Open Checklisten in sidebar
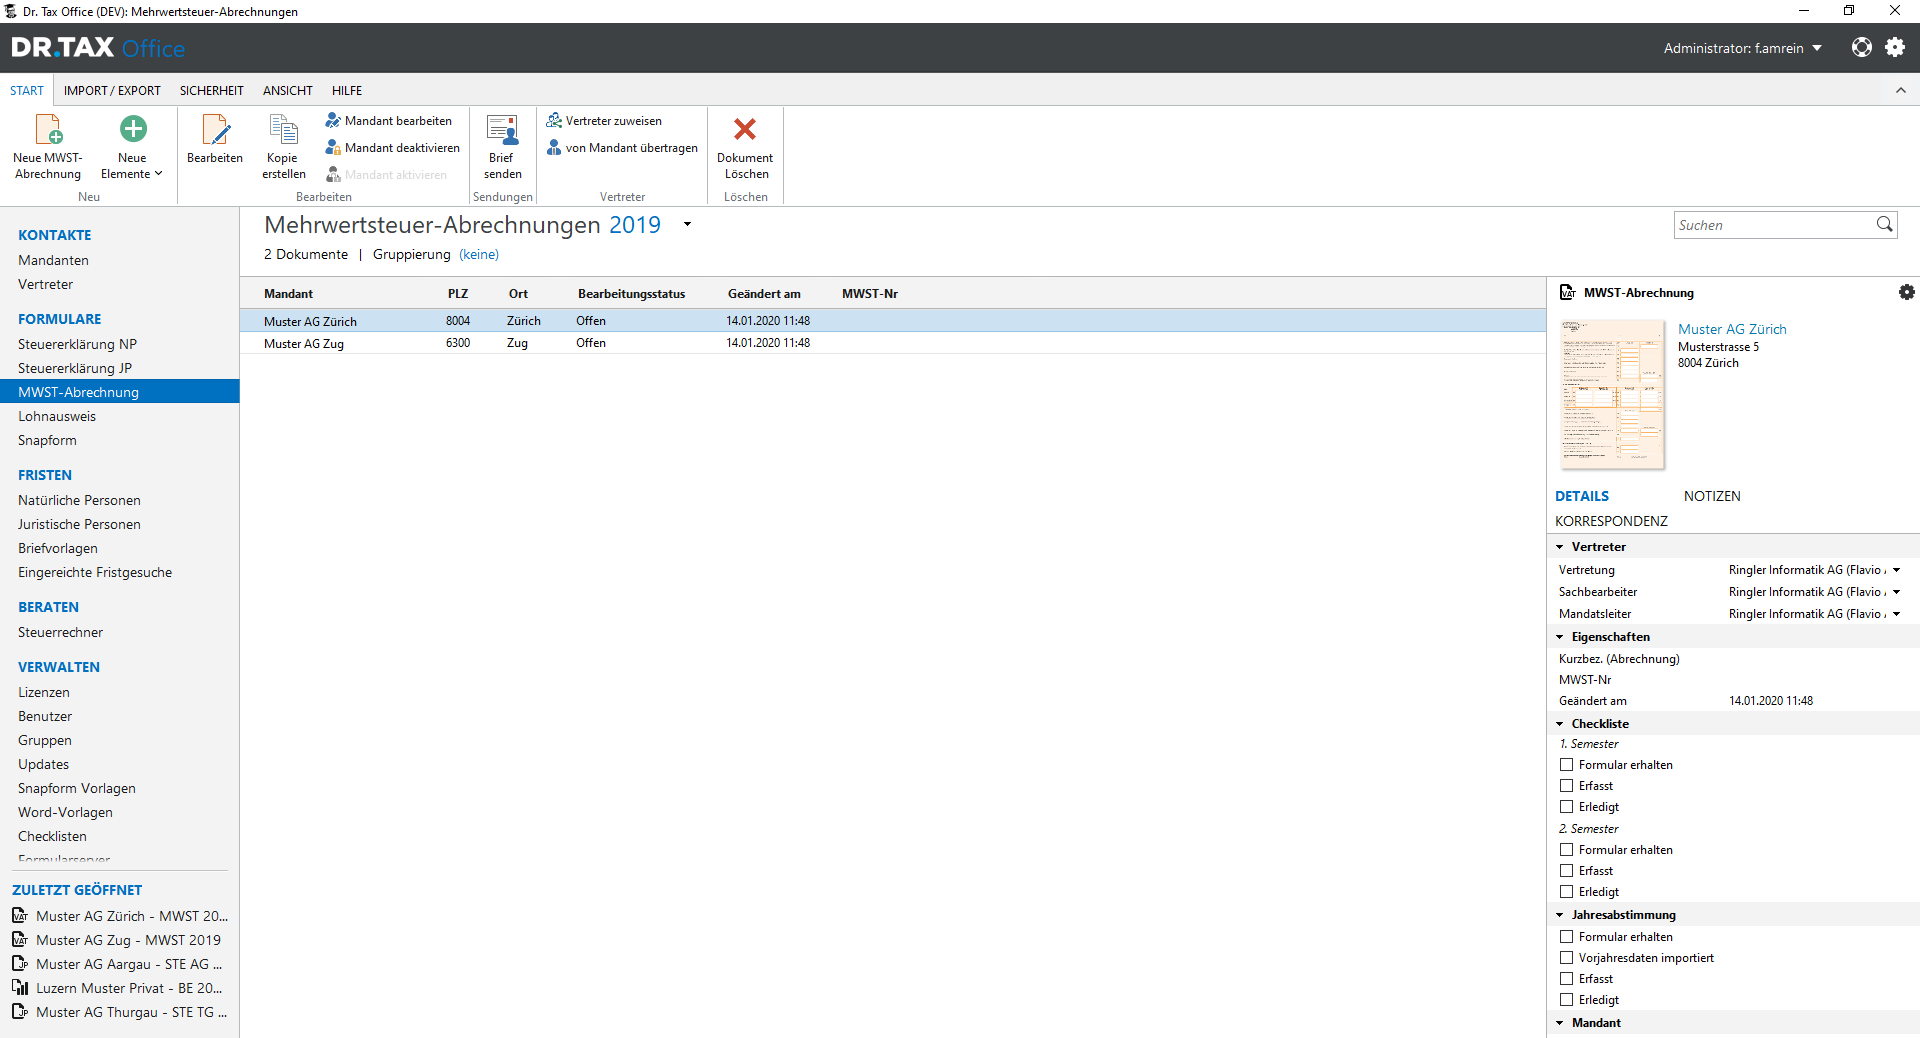The image size is (1920, 1038). [x=52, y=836]
